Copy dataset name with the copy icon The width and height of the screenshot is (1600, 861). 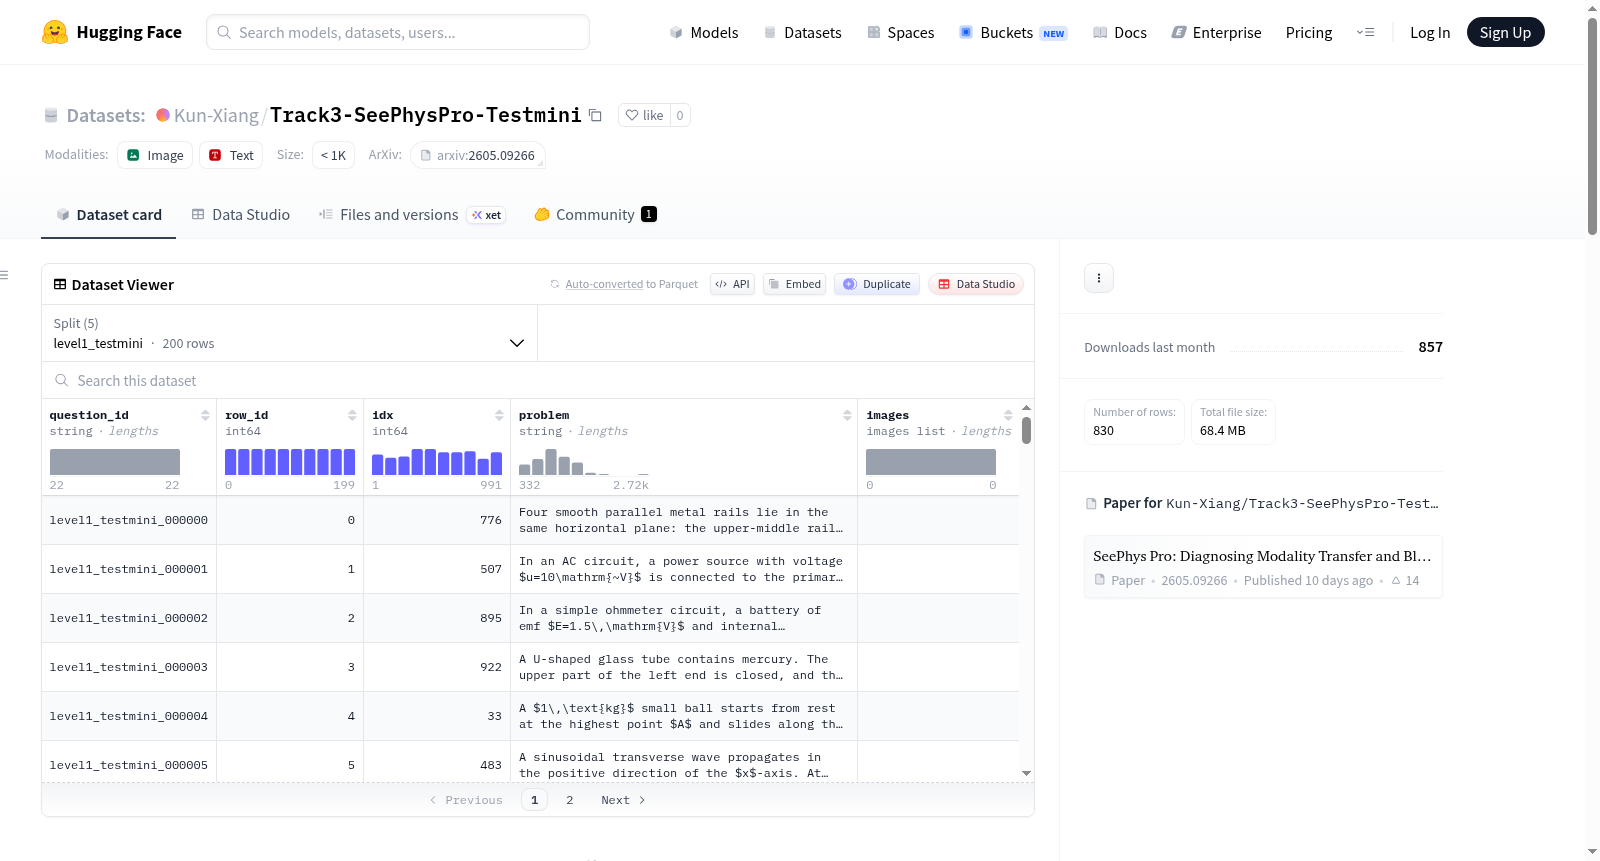(595, 115)
